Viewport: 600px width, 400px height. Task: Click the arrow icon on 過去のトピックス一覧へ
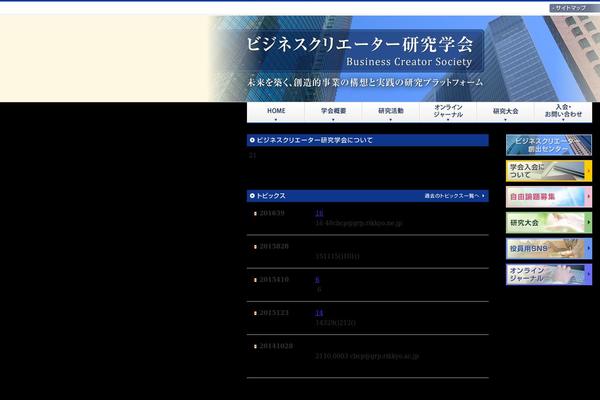[x=483, y=196]
